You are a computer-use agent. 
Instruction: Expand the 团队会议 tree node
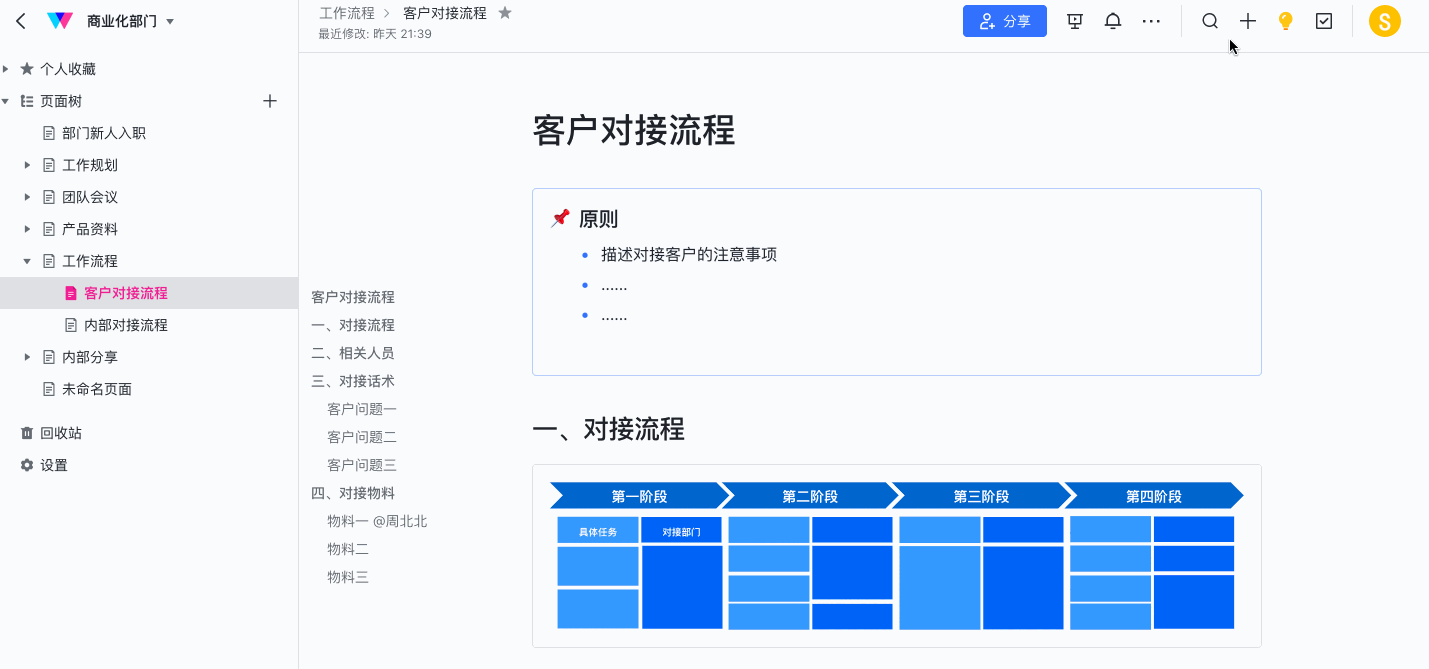[28, 197]
